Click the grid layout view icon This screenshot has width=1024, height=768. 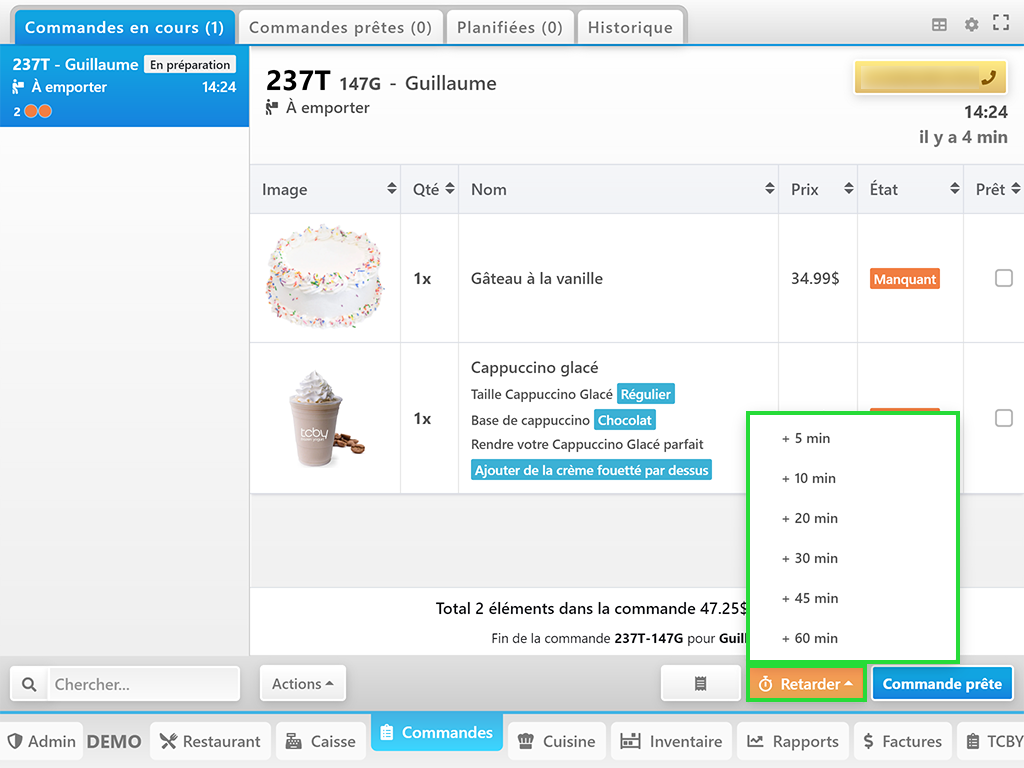click(x=939, y=25)
